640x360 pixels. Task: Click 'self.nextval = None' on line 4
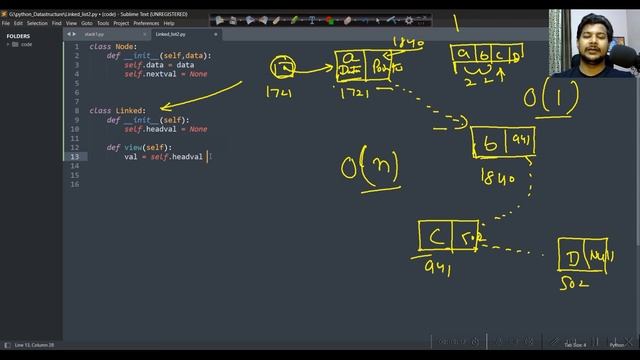point(166,74)
